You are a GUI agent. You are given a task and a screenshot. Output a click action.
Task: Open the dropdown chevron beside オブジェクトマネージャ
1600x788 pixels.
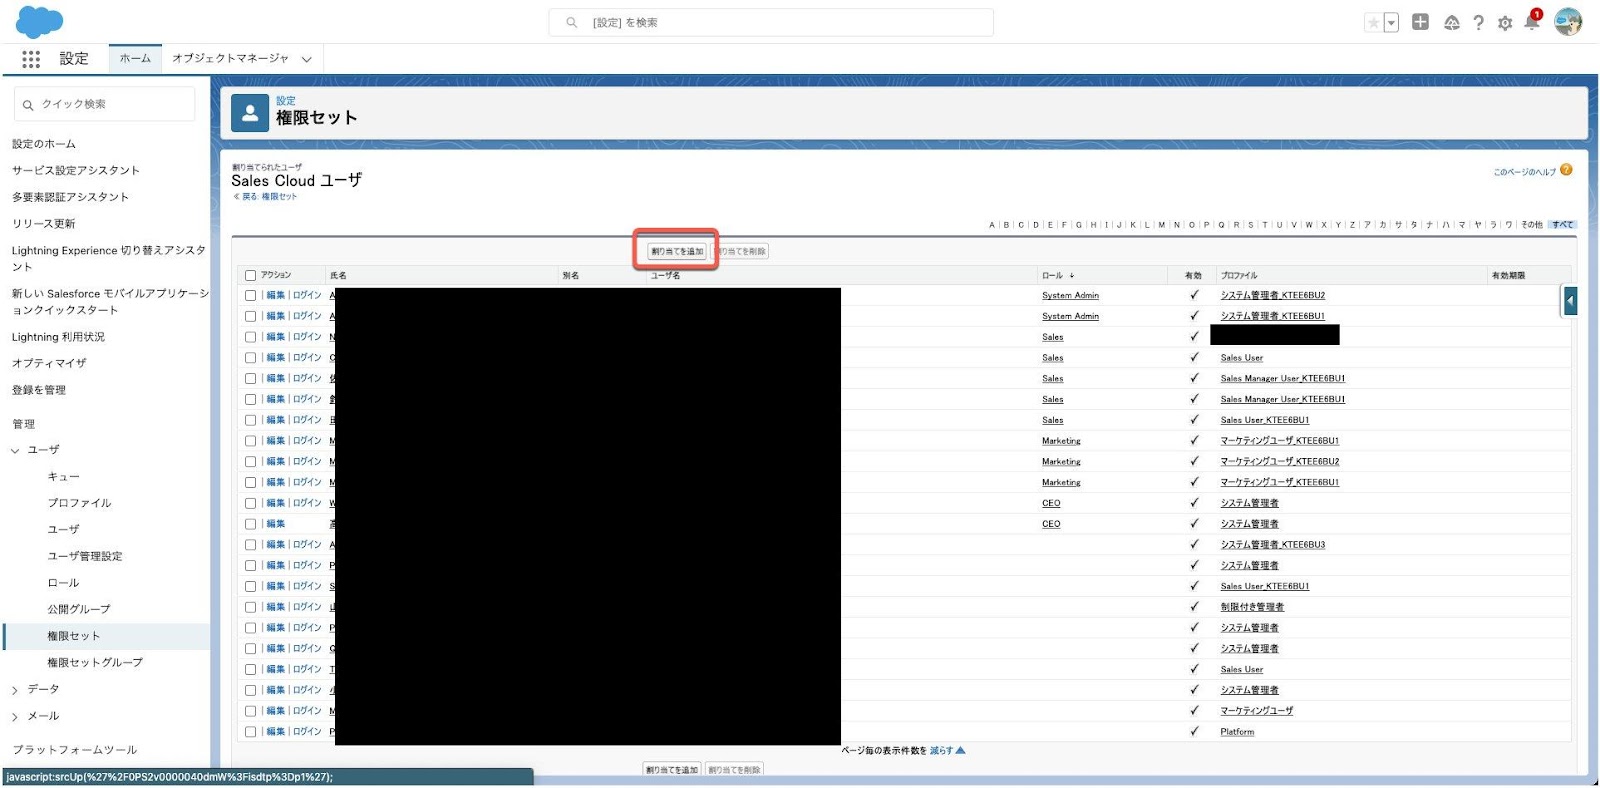307,60
